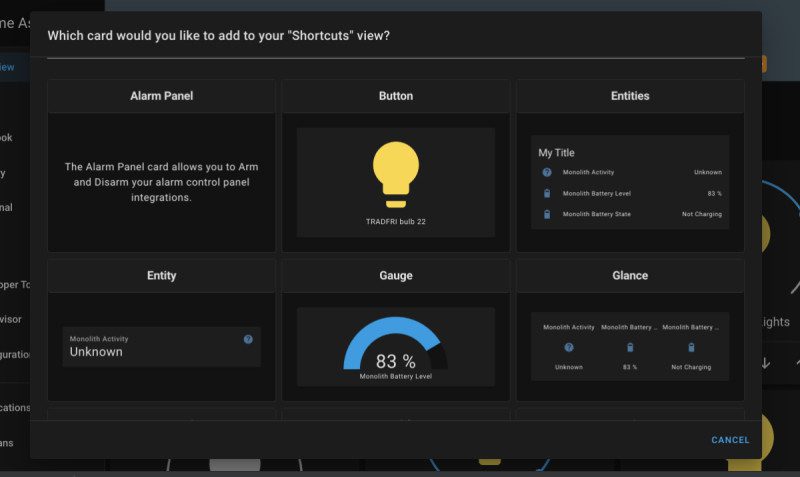This screenshot has width=800, height=477.
Task: Pick the Entities card header
Action: point(630,96)
